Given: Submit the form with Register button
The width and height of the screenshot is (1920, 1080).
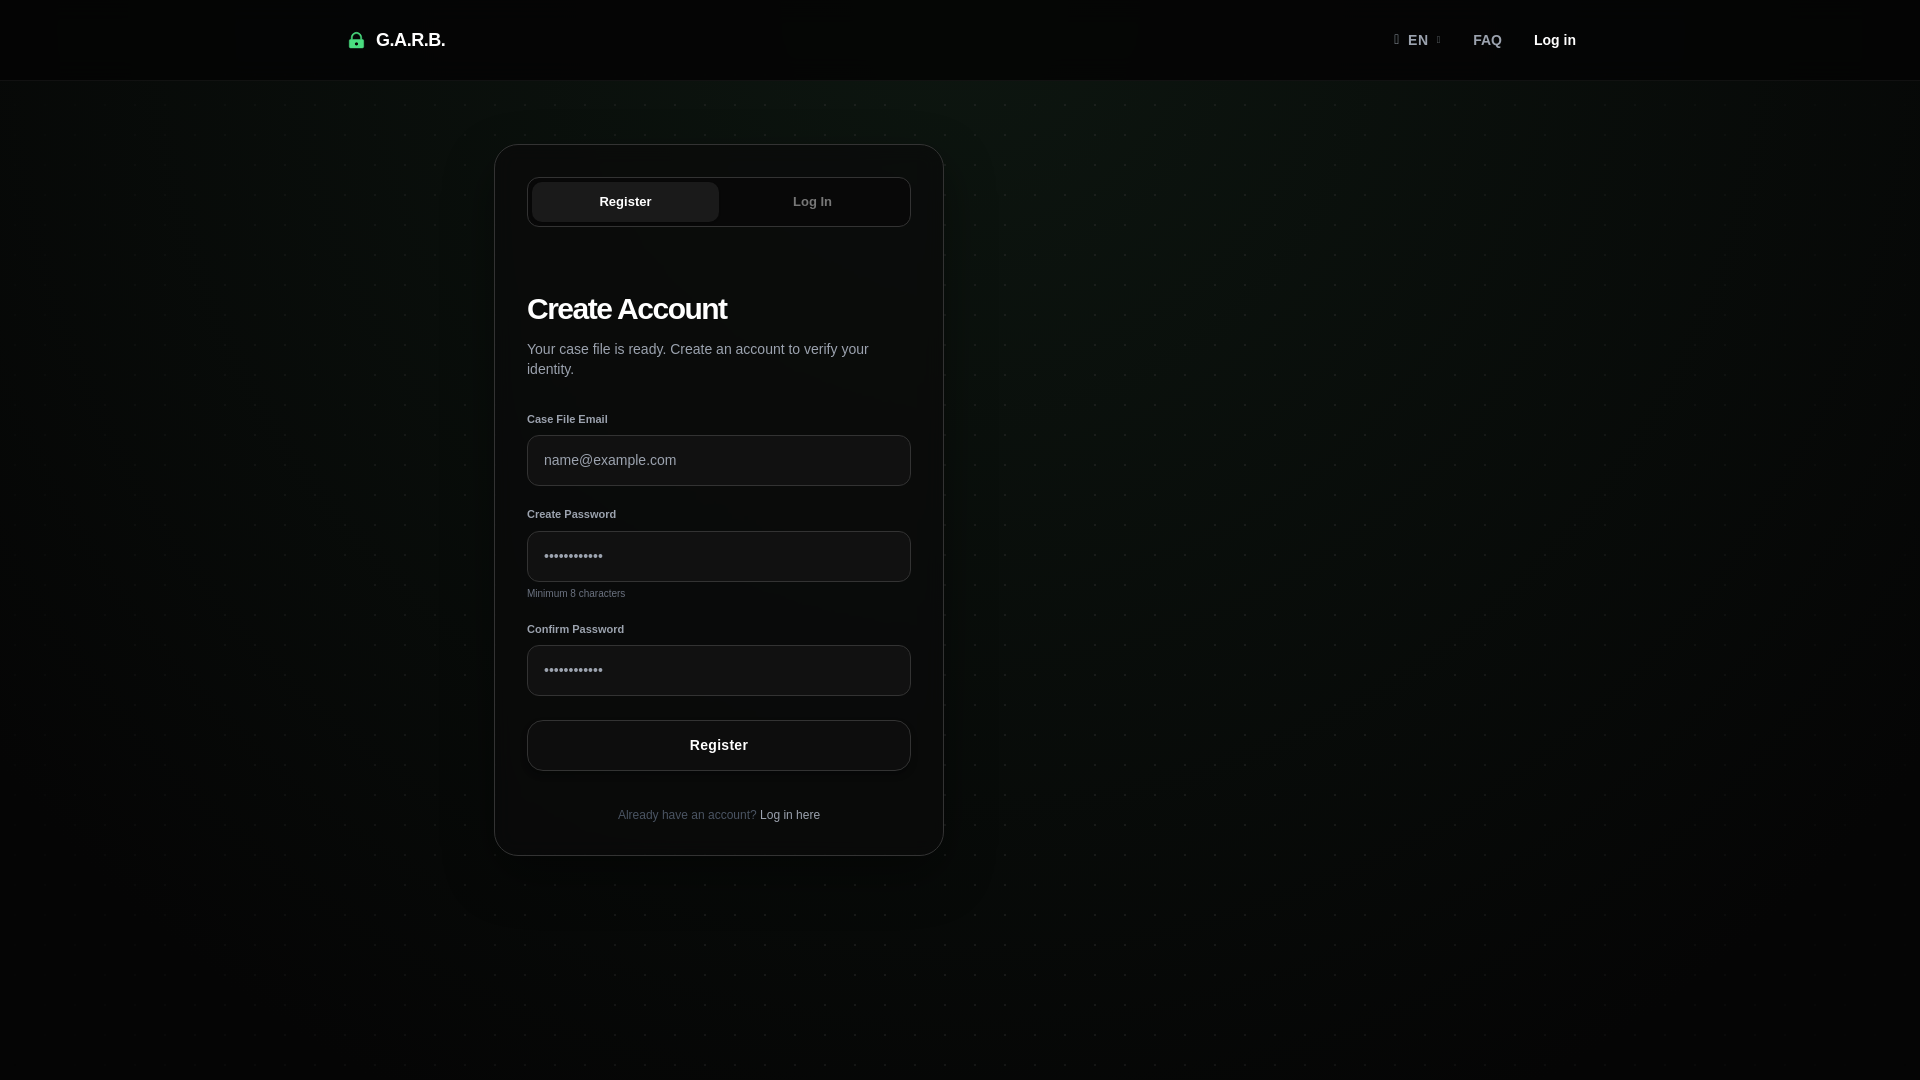Looking at the screenshot, I should coord(718,746).
